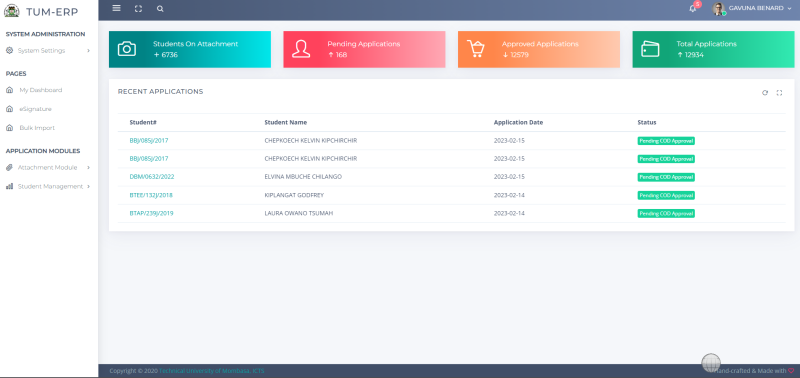Select the Approved Applications card title

click(x=540, y=44)
